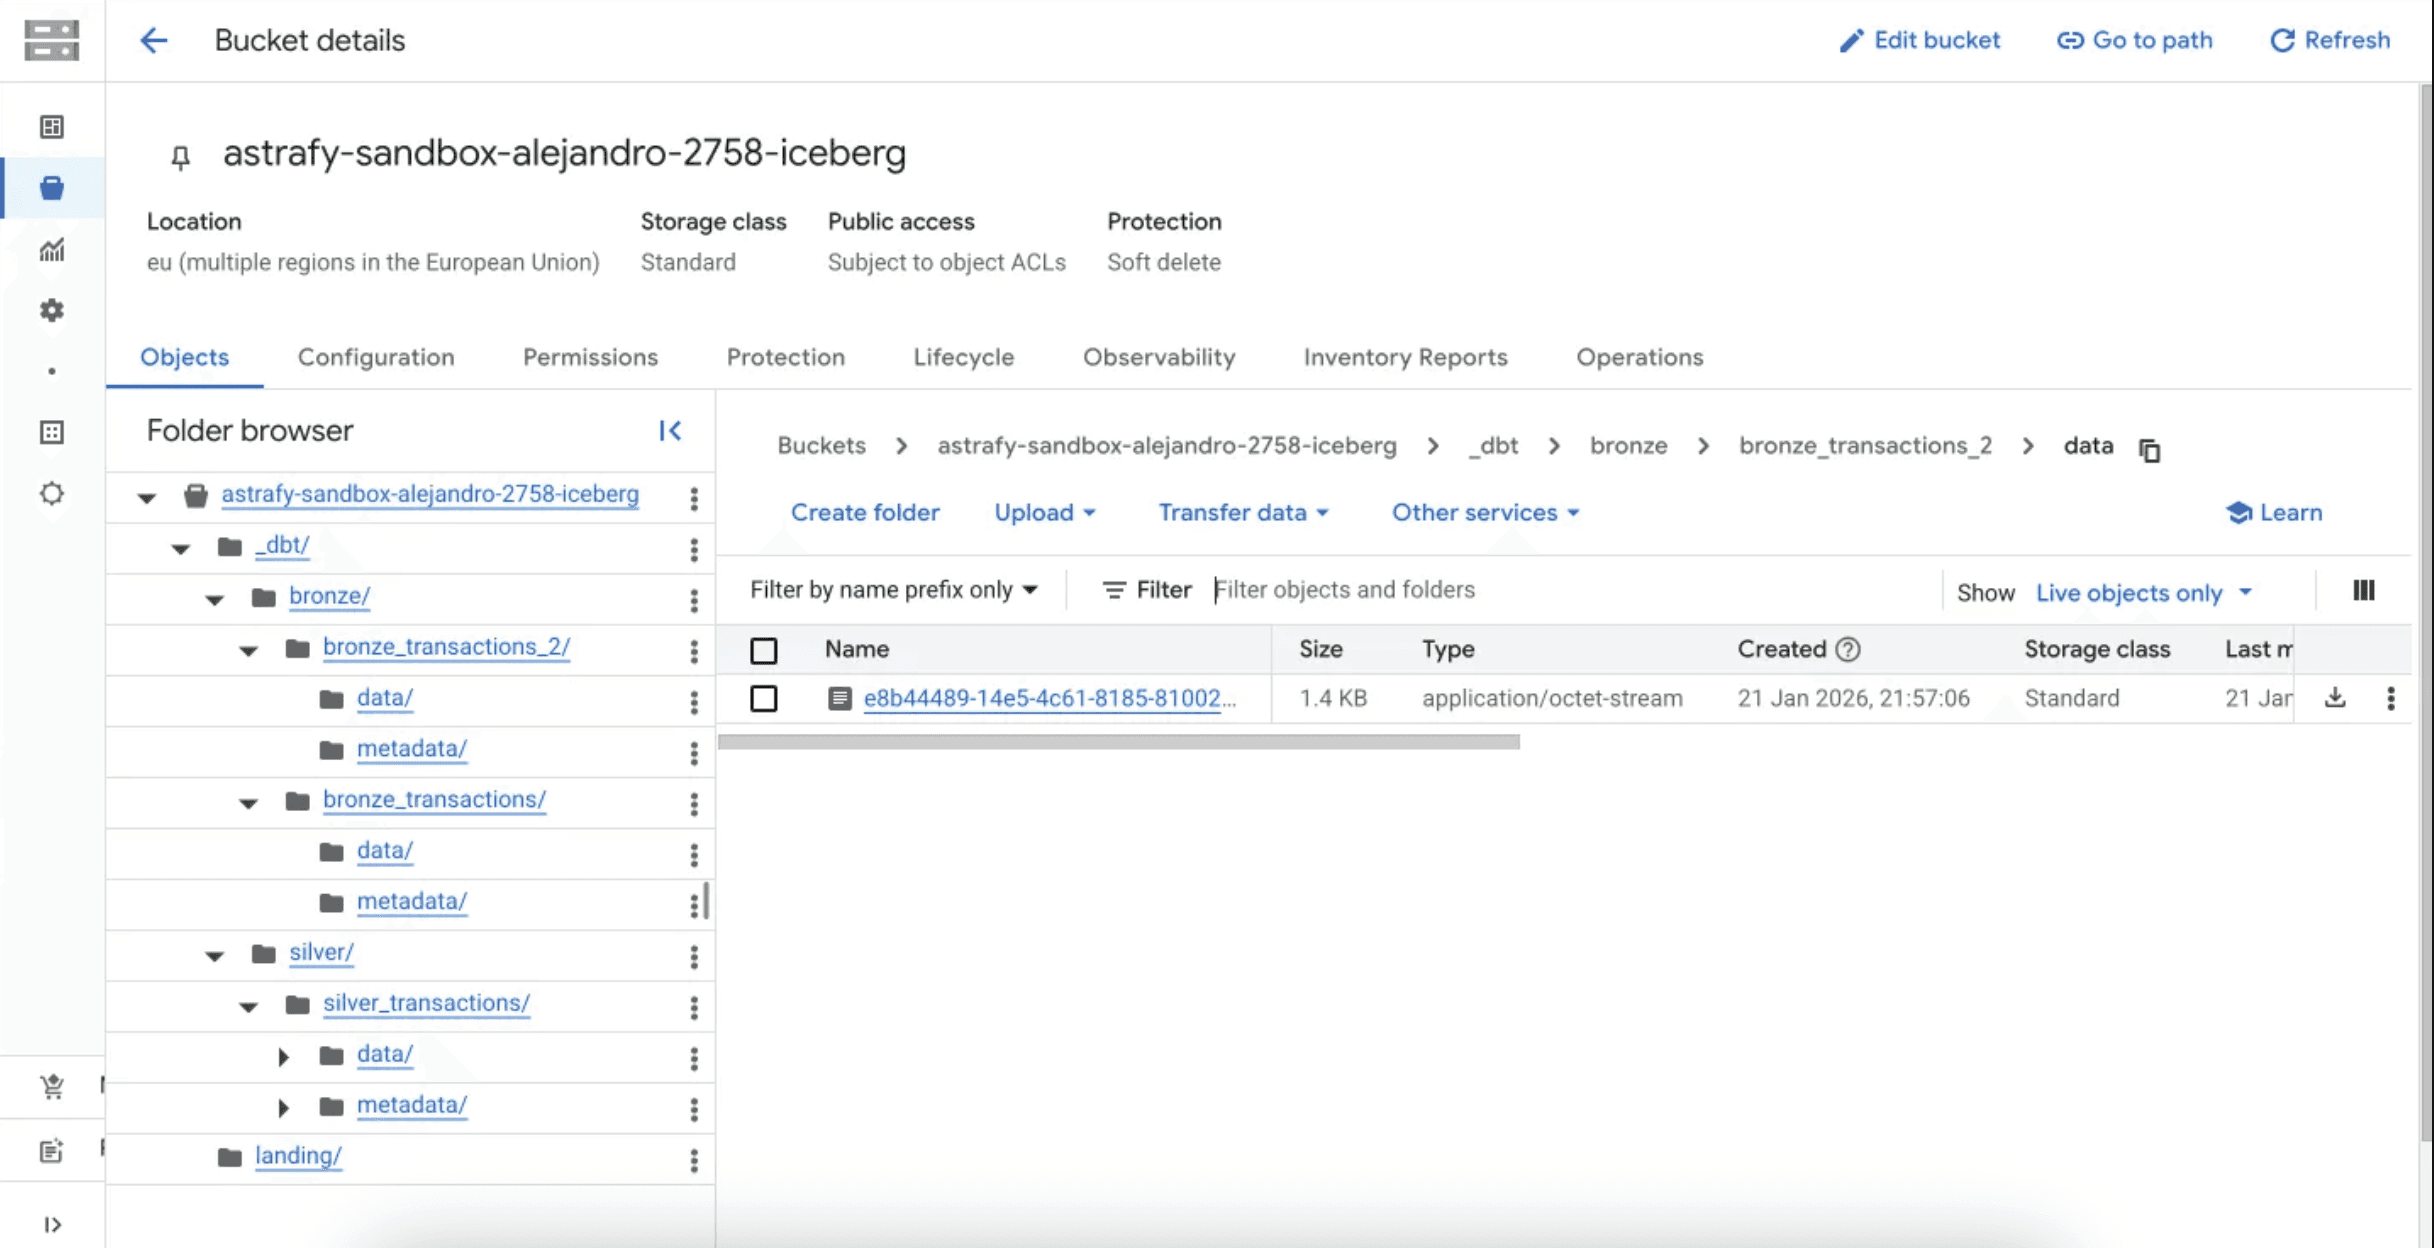Click the back arrow beside Bucket details

(x=153, y=40)
